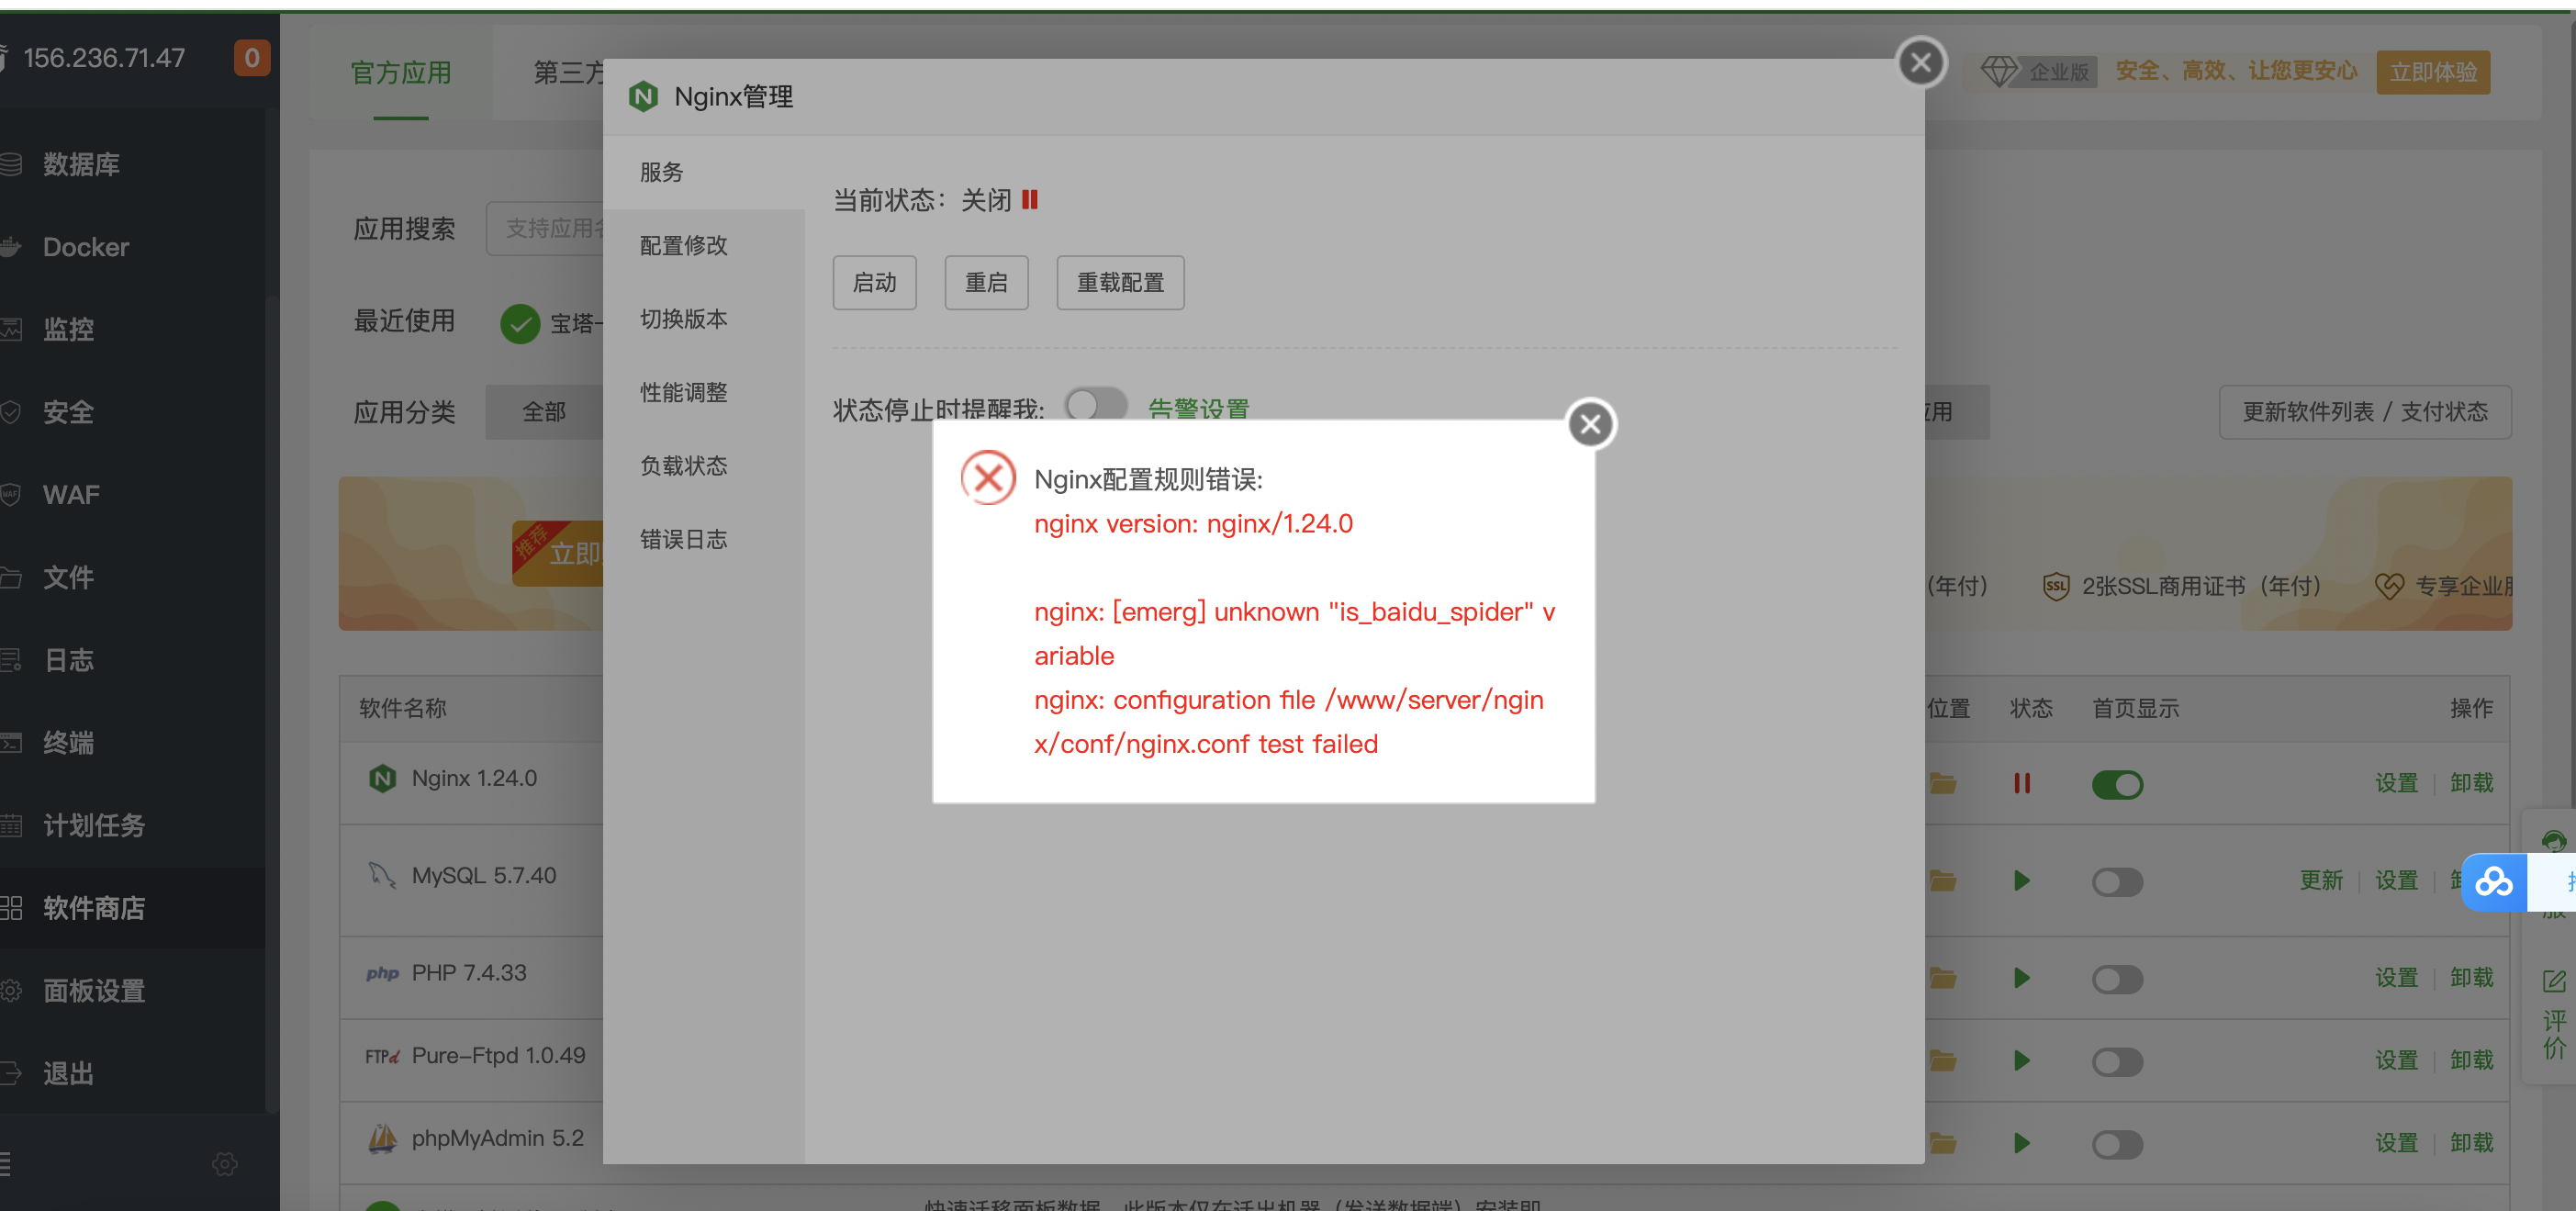Viewport: 2576px width, 1211px height.
Task: Open the Nginx row folder location icon
Action: (1942, 784)
